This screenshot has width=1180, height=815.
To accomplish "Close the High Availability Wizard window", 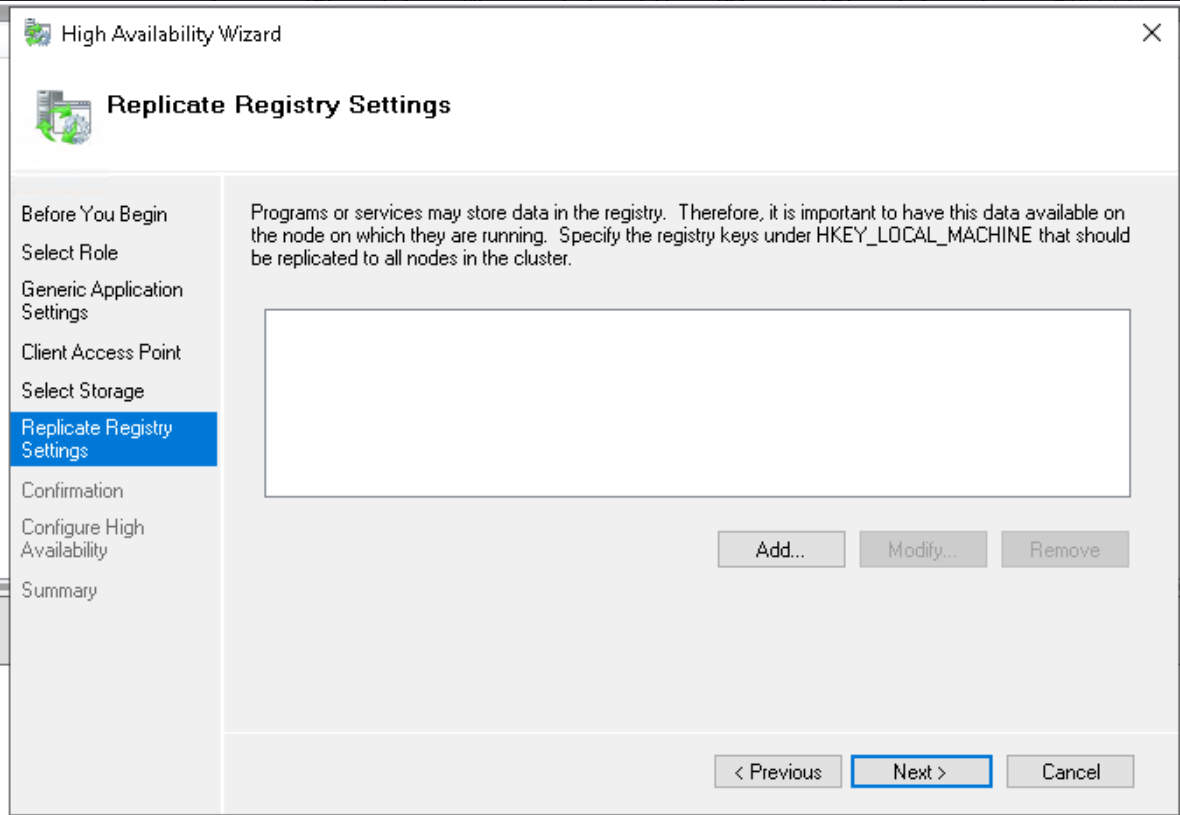I will coord(1151,33).
